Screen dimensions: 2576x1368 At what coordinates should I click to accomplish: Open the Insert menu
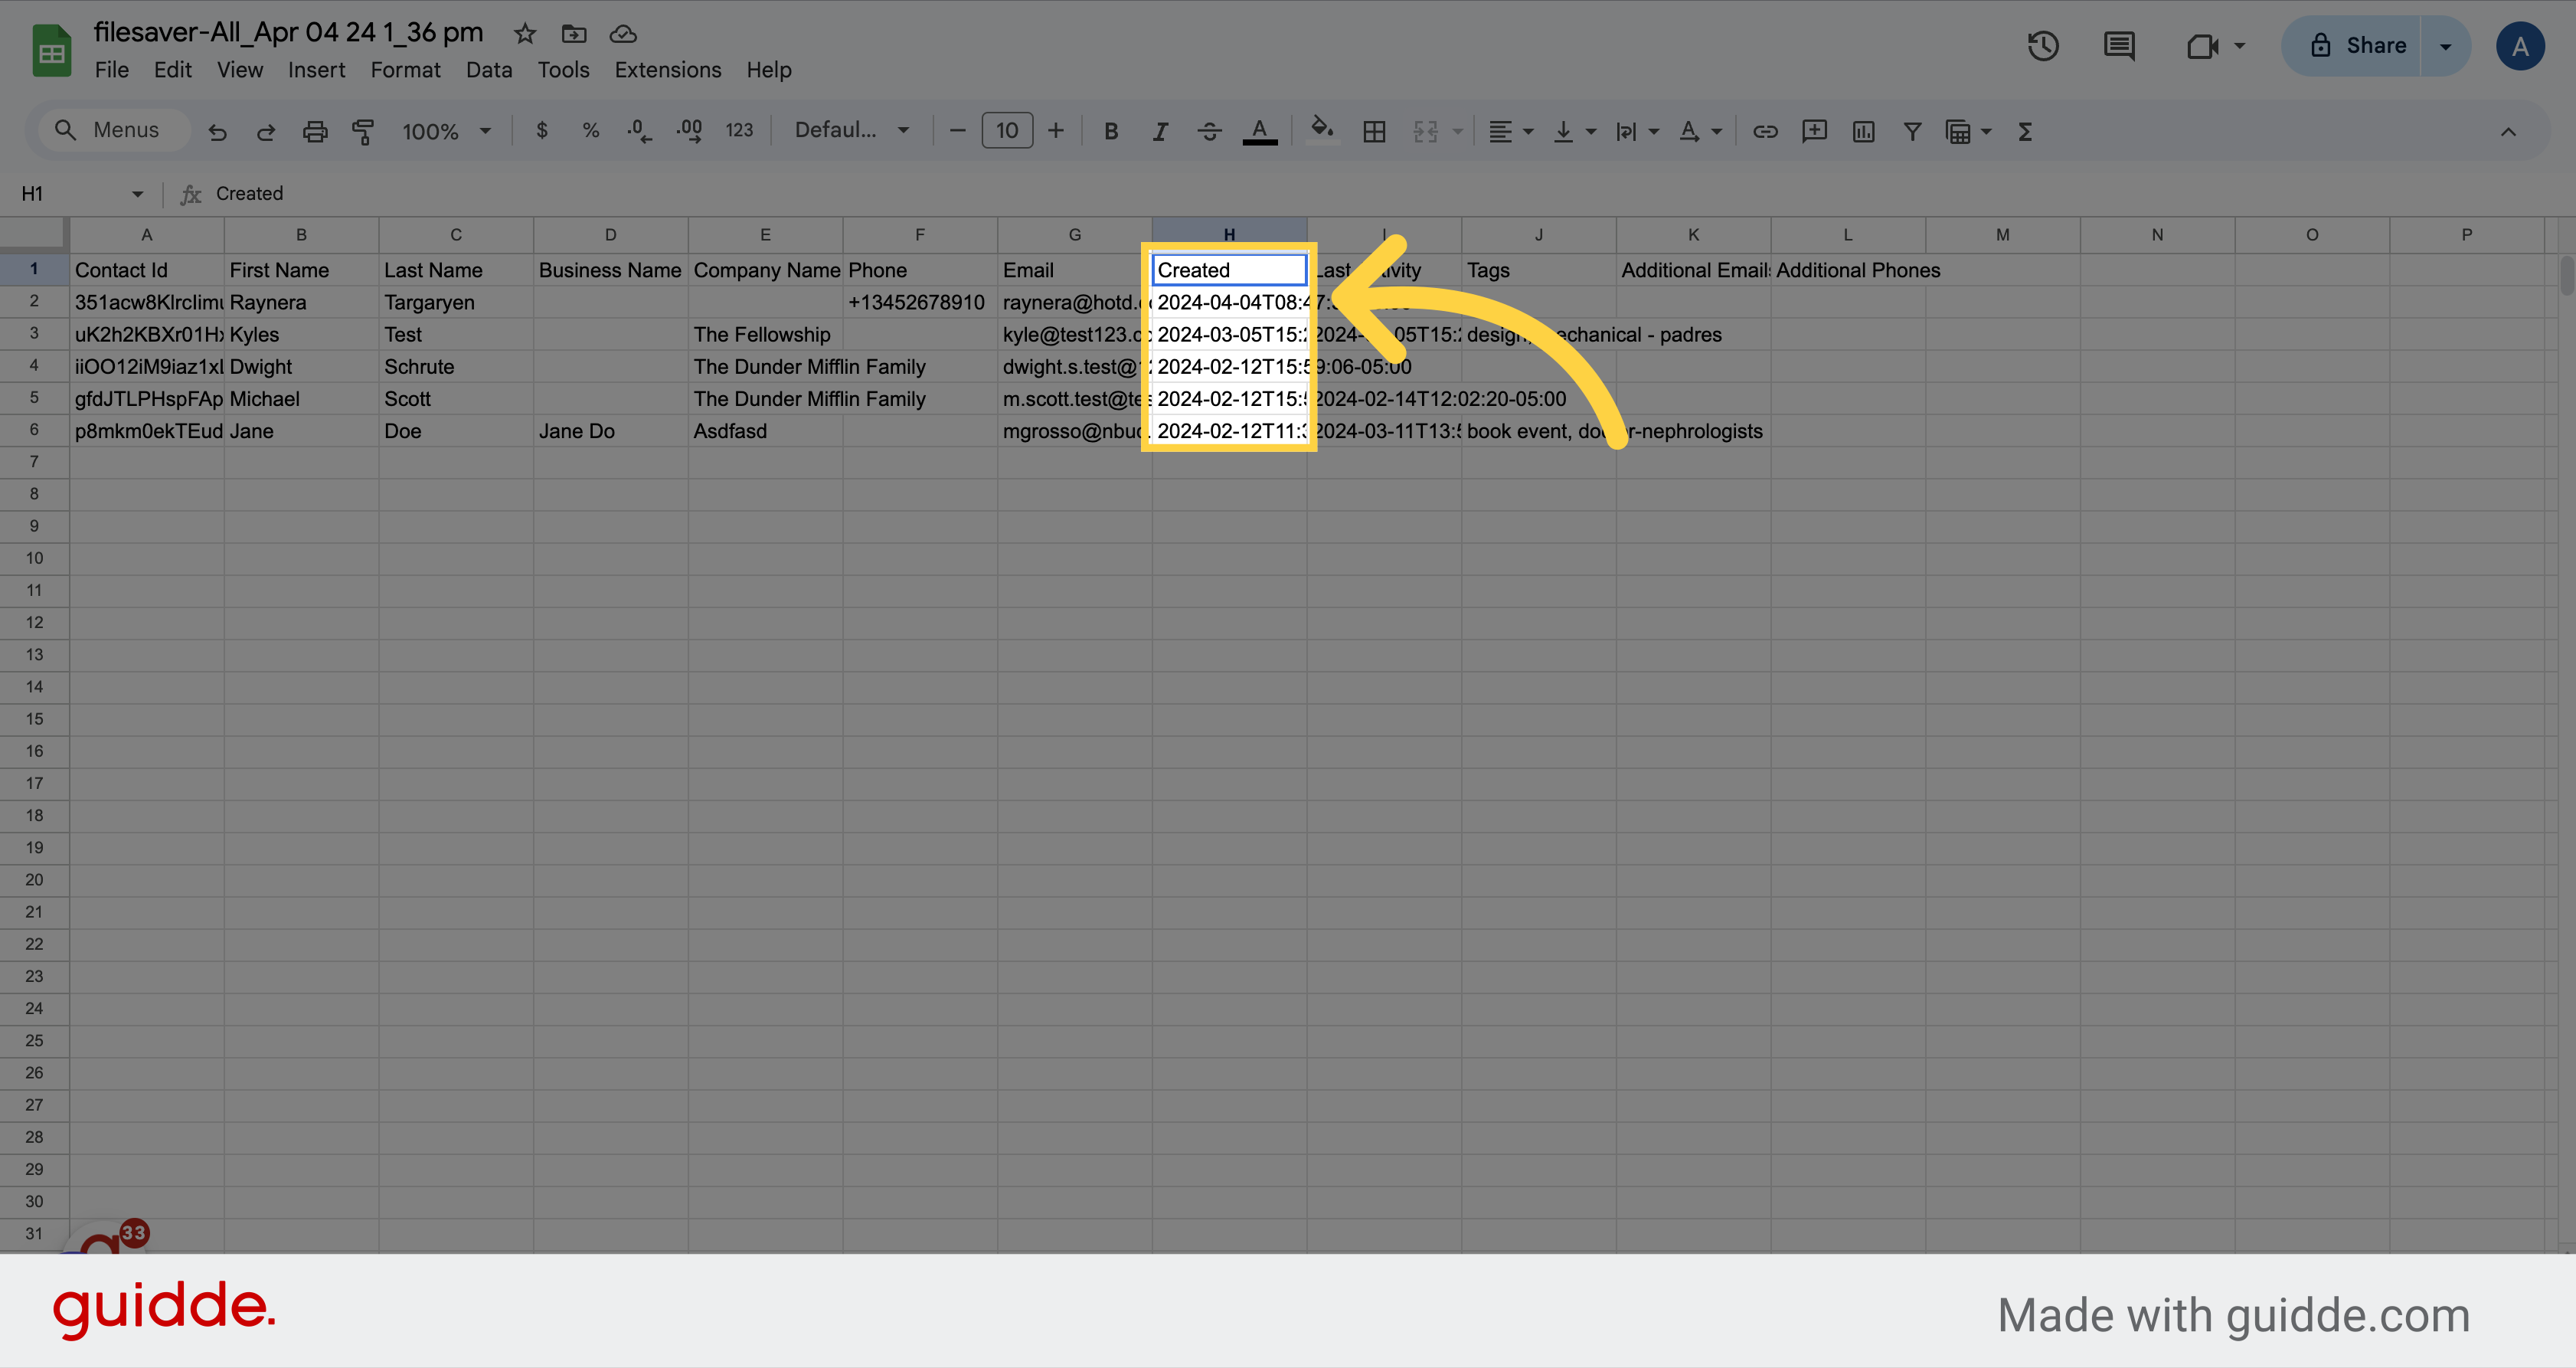click(x=316, y=70)
